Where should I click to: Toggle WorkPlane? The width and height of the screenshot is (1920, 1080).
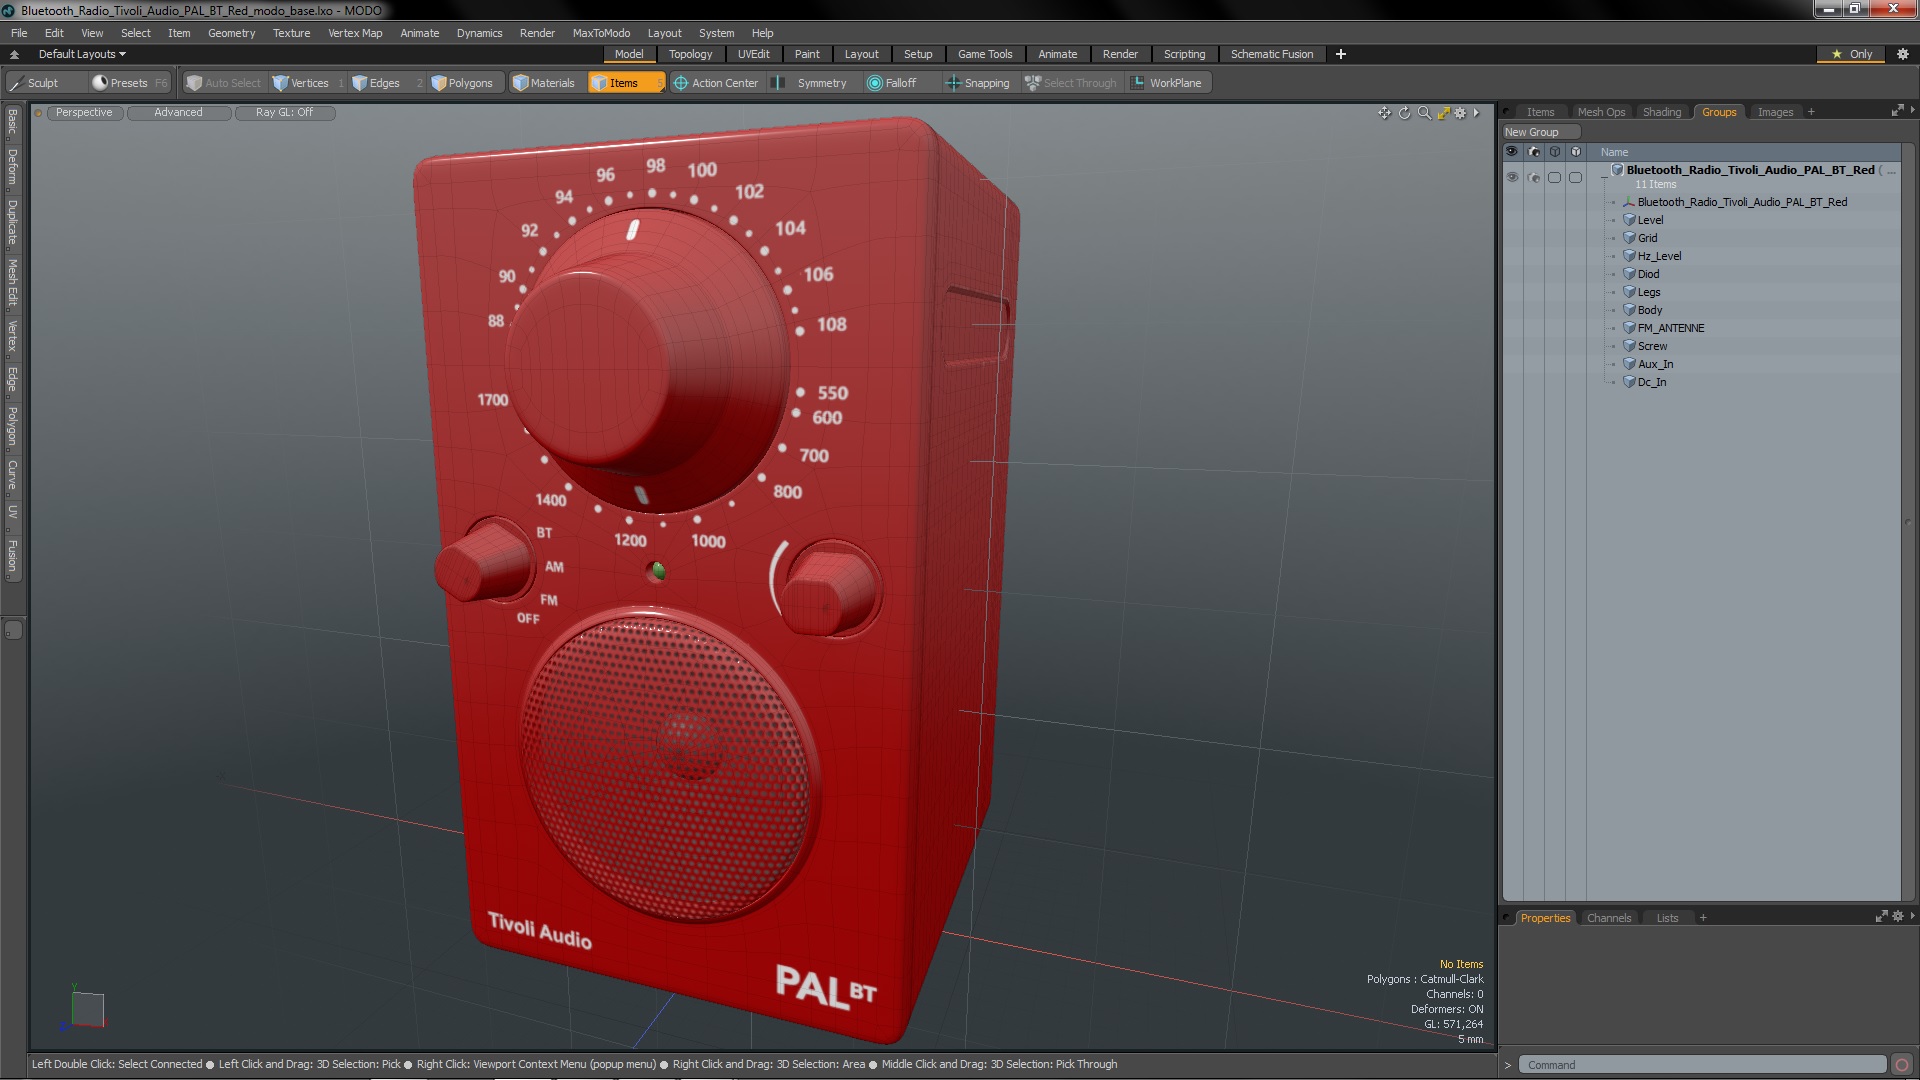pyautogui.click(x=1167, y=83)
